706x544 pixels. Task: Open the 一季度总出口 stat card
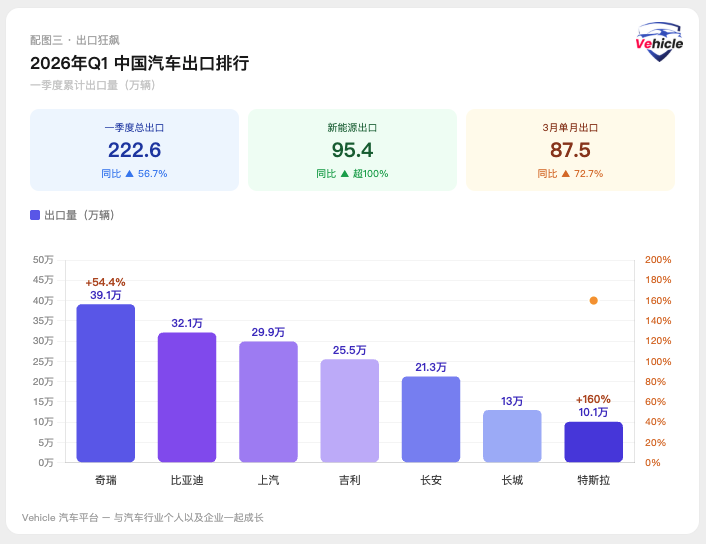[x=134, y=150]
